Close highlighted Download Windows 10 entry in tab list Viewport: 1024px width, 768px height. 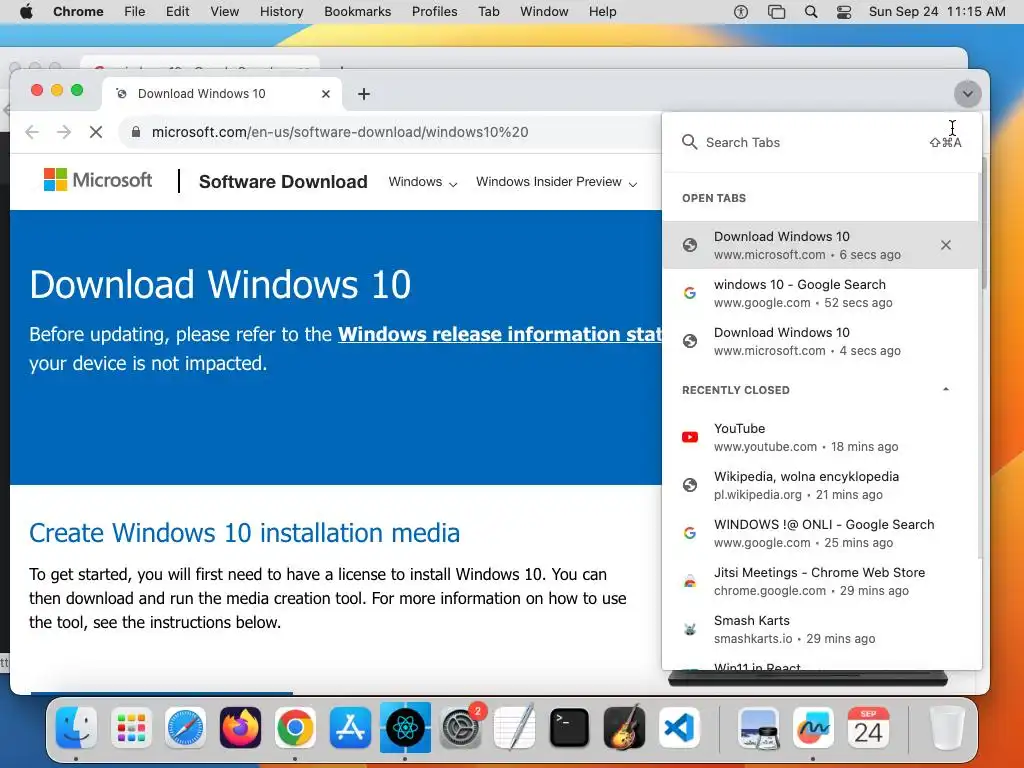coord(946,245)
